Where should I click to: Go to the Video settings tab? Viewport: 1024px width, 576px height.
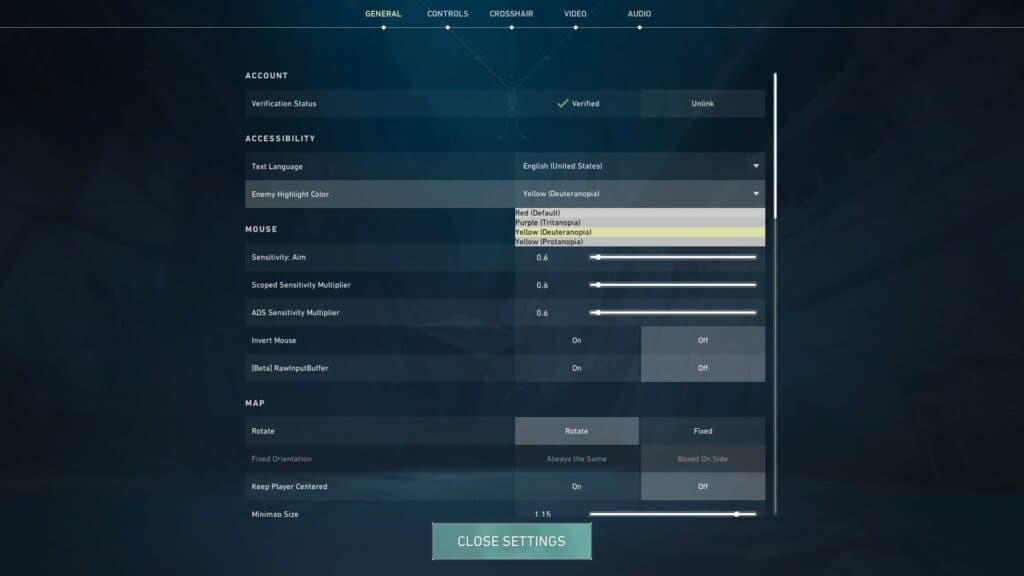pos(575,14)
